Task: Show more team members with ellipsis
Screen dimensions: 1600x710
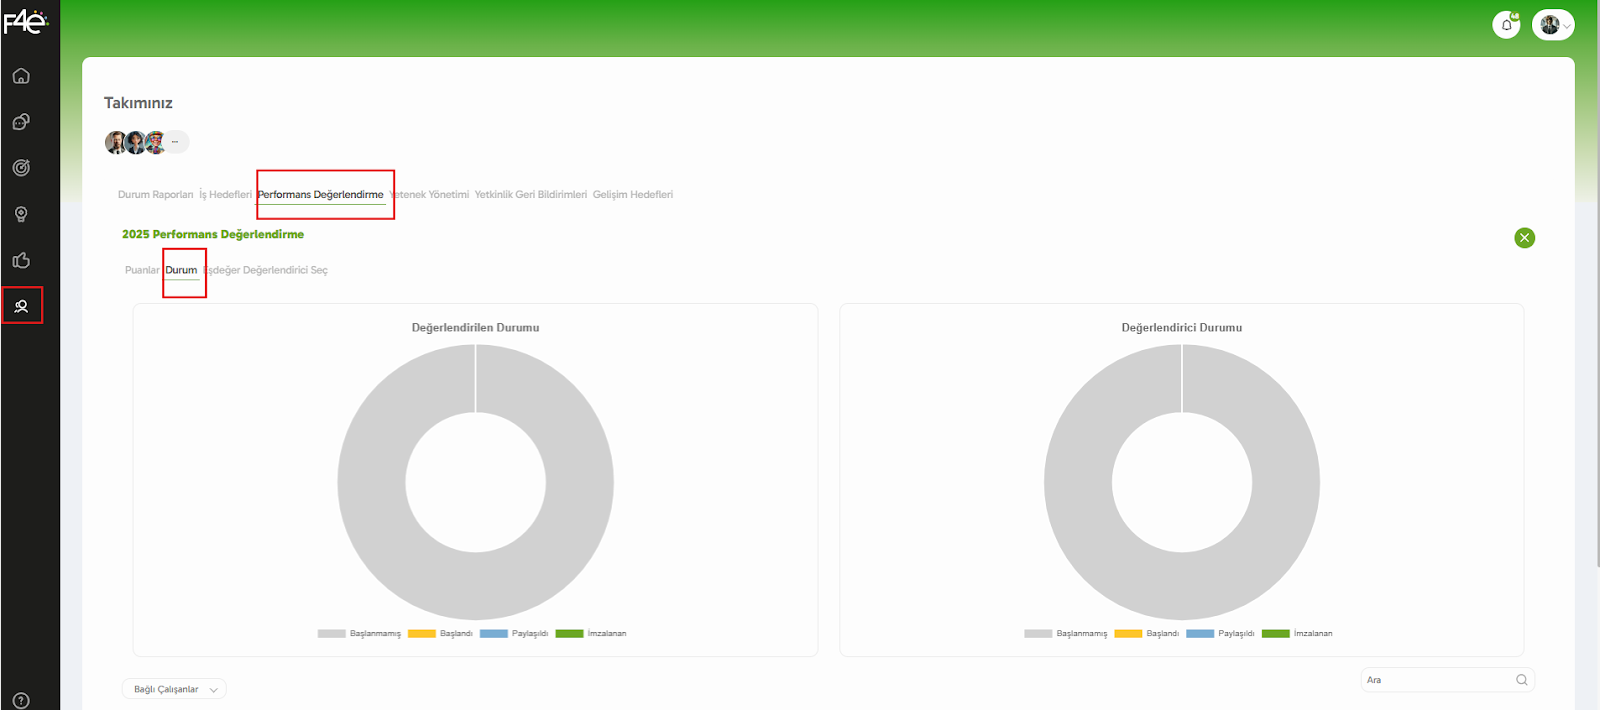Action: (175, 142)
